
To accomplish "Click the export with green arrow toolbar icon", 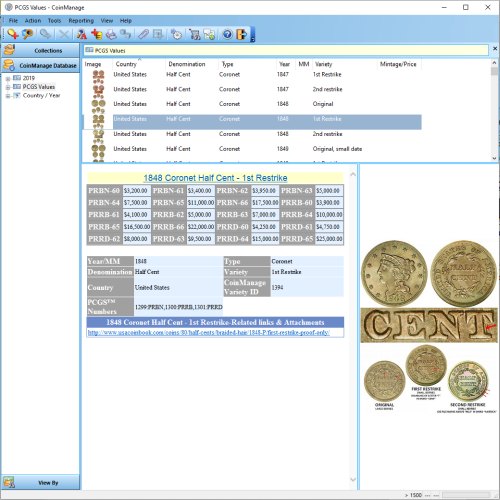I will pyautogui.click(x=209, y=34).
